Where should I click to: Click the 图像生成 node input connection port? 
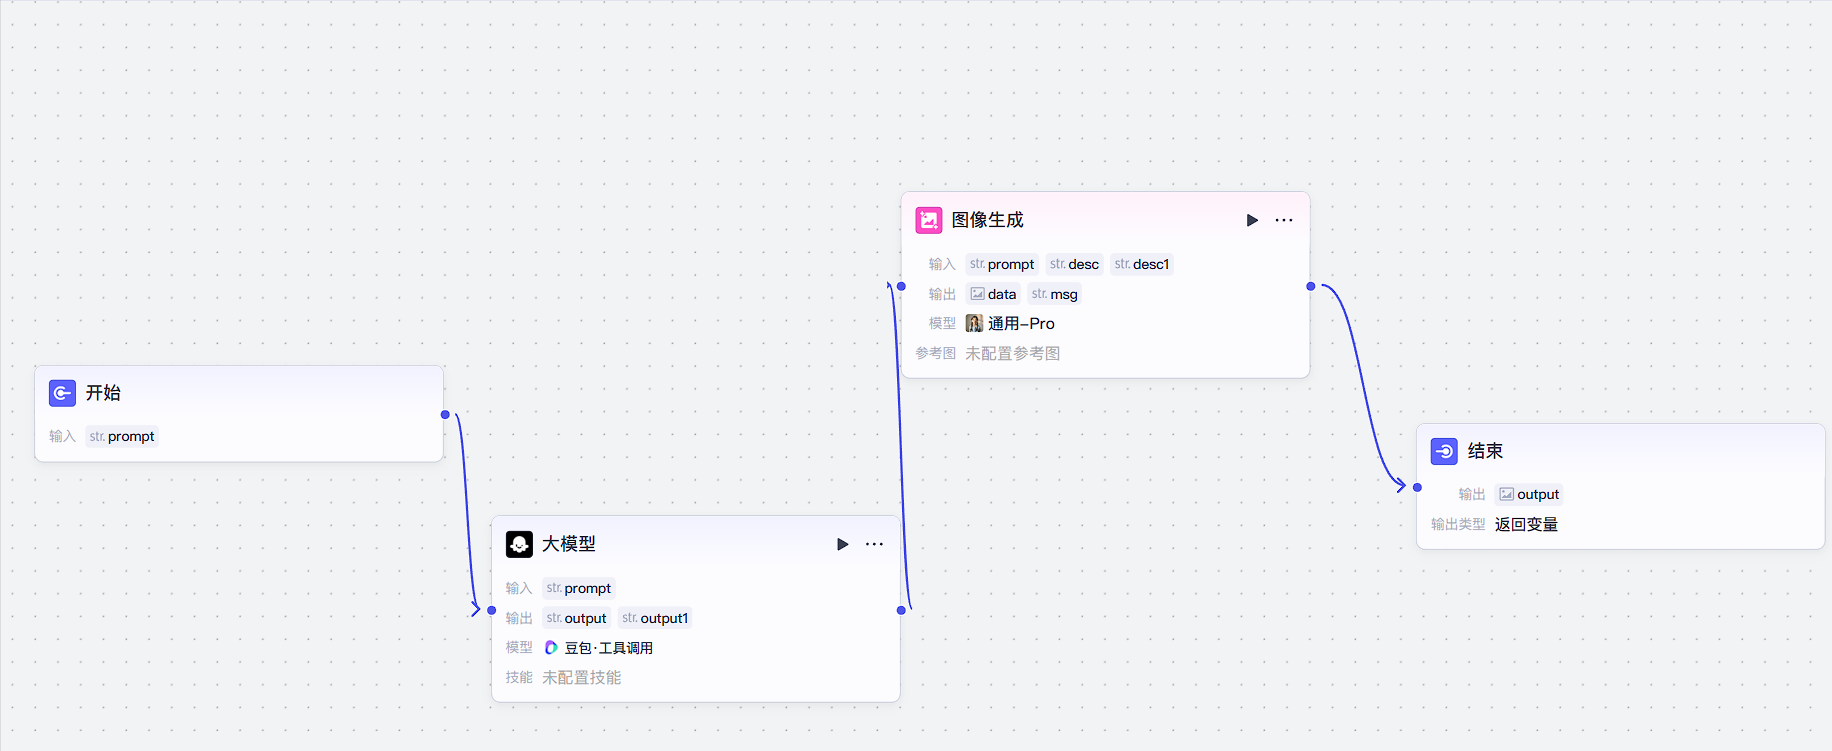point(901,286)
